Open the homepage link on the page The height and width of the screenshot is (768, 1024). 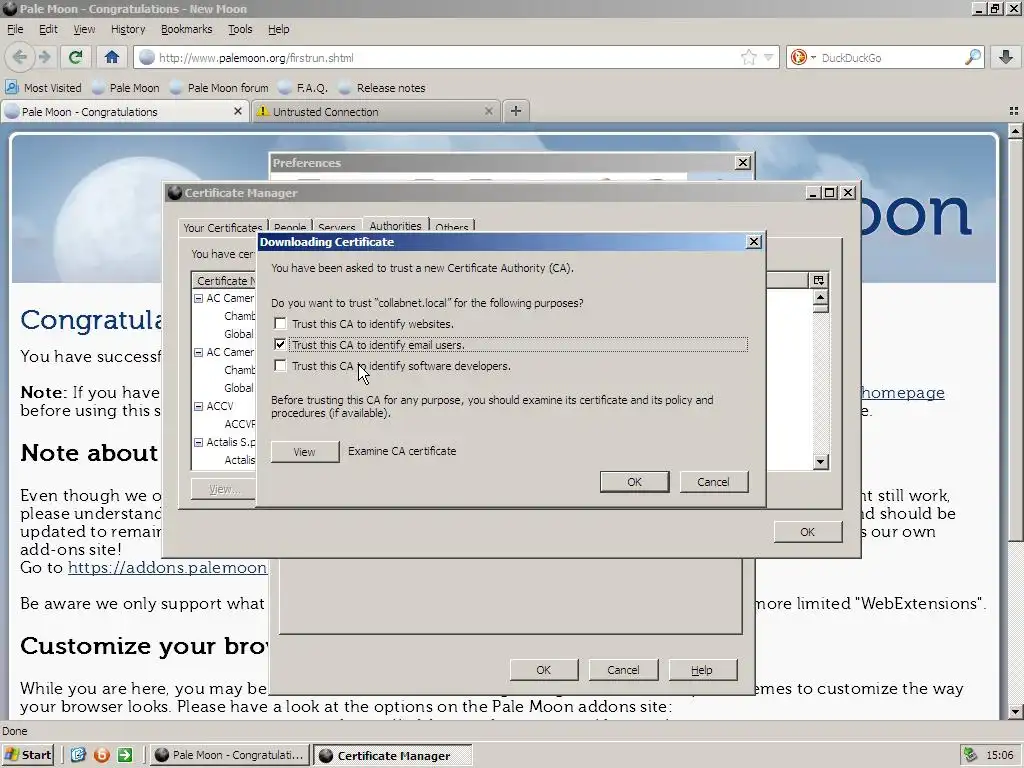[x=903, y=392]
